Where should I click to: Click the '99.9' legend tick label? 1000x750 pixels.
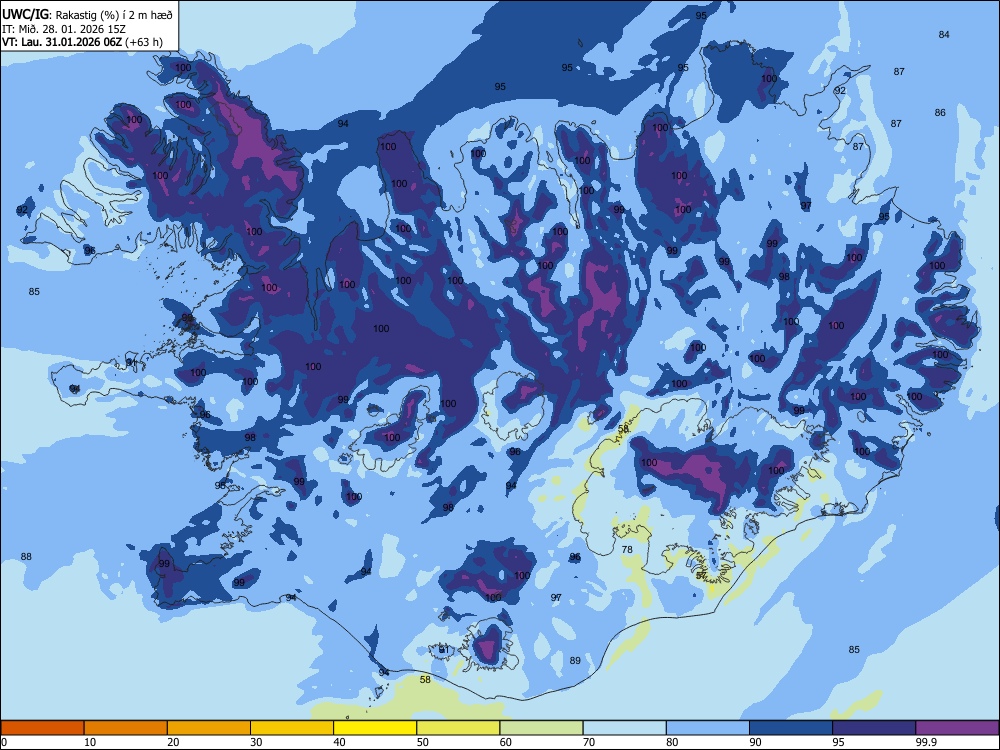[926, 742]
